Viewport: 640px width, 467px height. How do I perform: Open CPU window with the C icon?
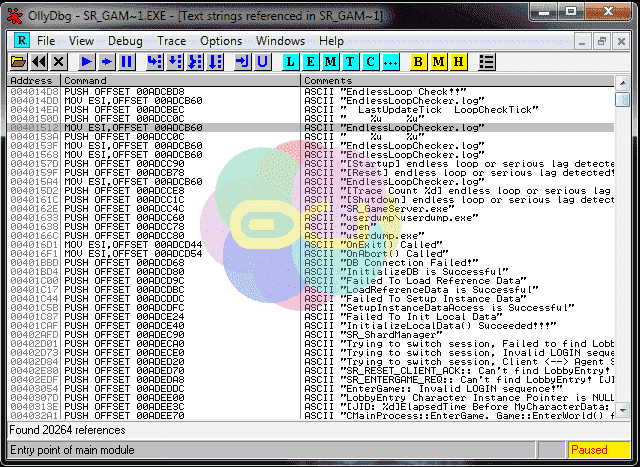tap(370, 62)
